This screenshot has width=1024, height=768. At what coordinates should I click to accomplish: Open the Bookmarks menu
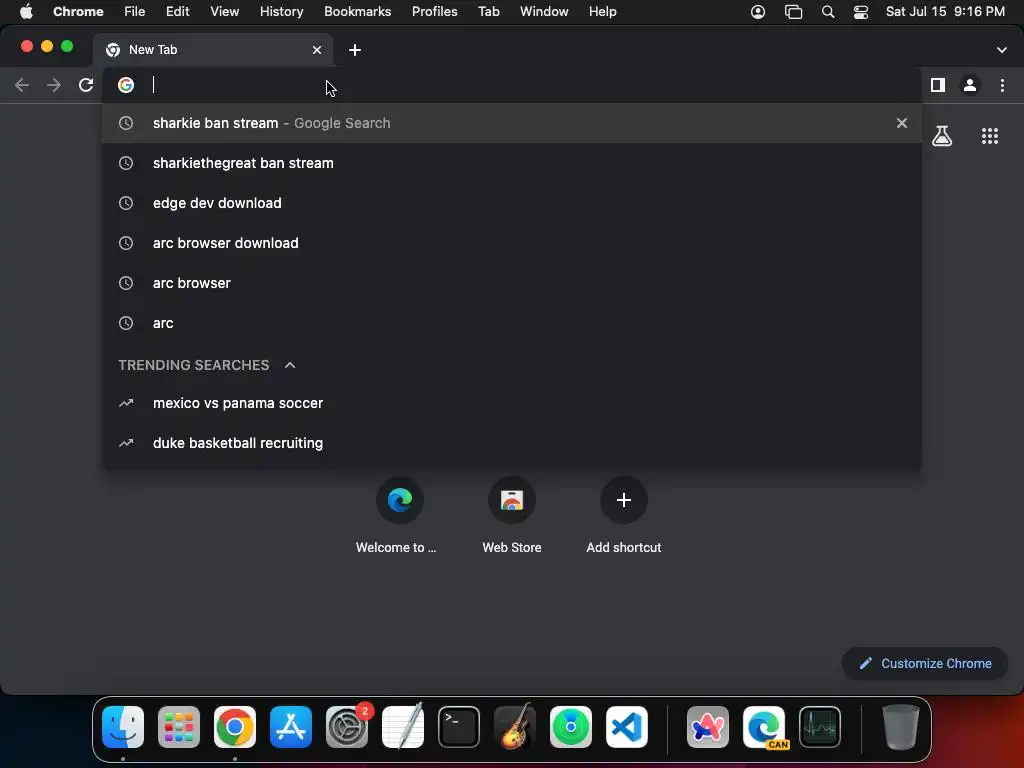click(358, 12)
